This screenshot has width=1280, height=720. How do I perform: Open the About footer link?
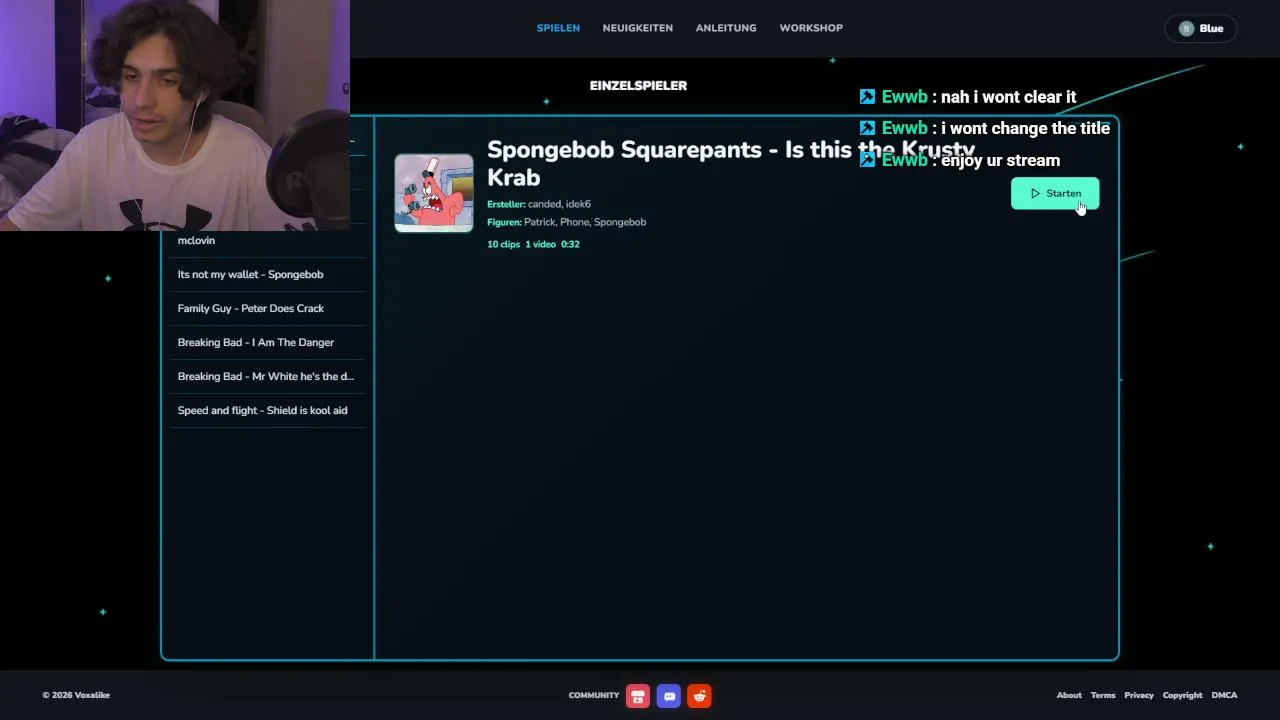1069,696
